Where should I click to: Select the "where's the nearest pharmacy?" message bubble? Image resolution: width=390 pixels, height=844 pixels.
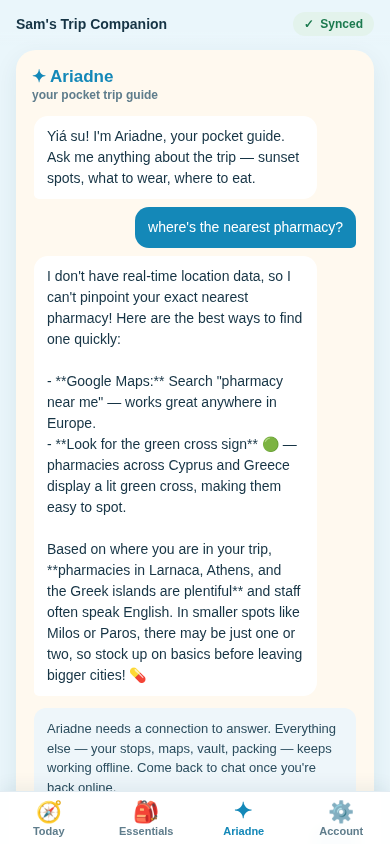click(245, 228)
